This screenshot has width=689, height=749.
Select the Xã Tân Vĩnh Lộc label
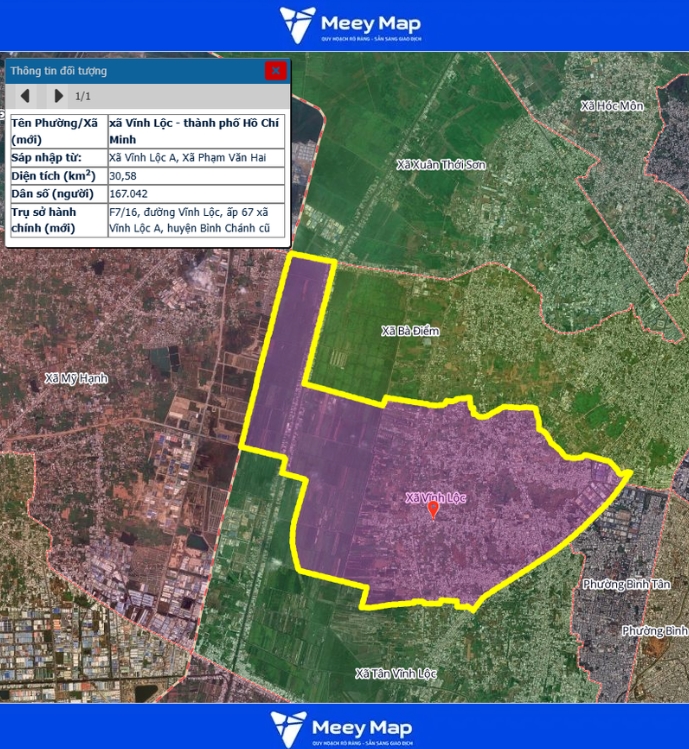coord(396,674)
